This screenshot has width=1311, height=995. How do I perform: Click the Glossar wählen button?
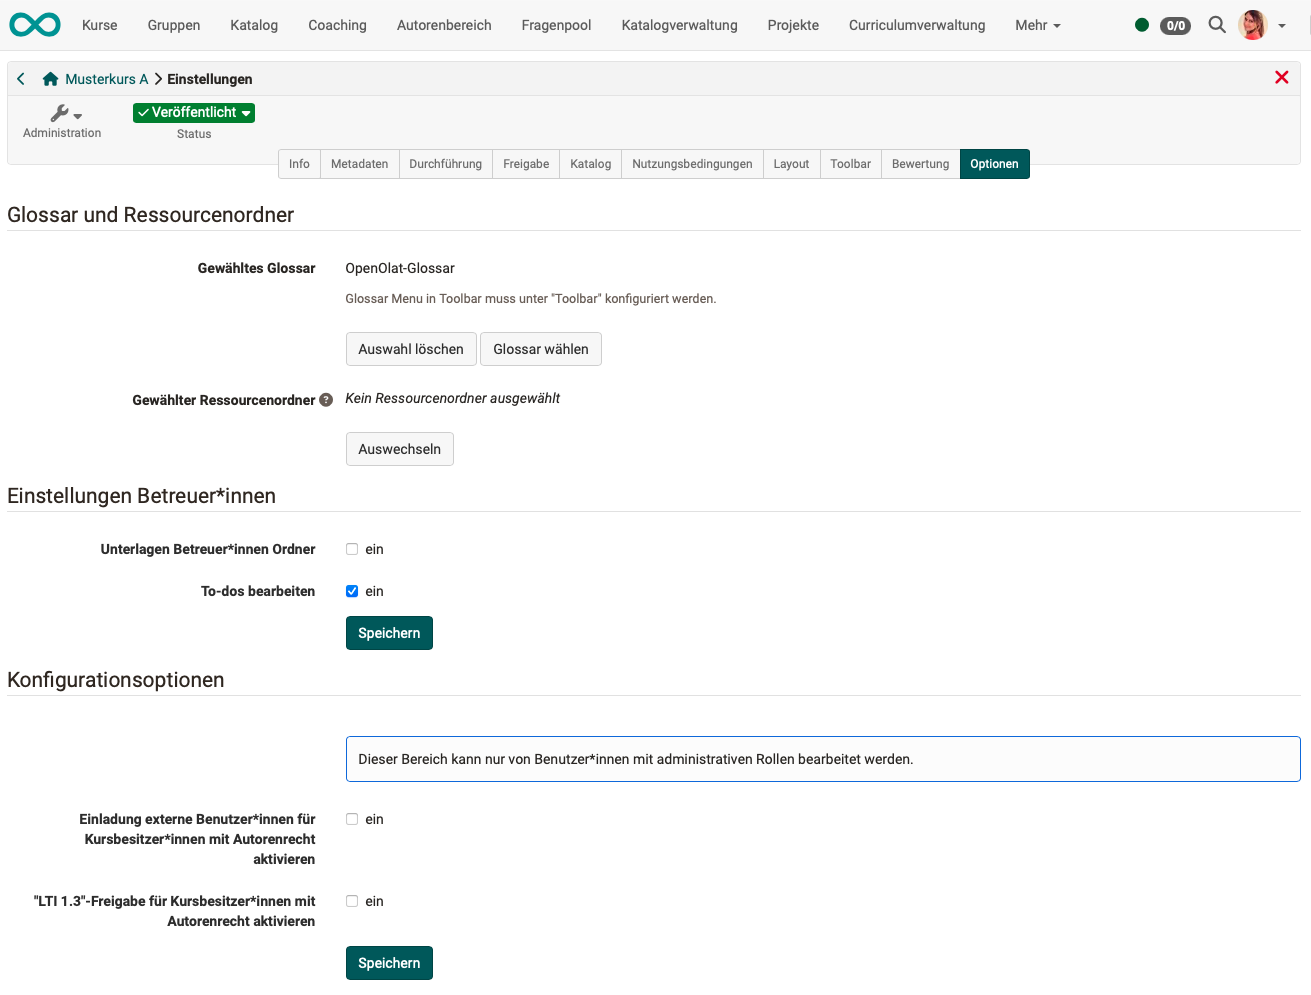coord(541,349)
